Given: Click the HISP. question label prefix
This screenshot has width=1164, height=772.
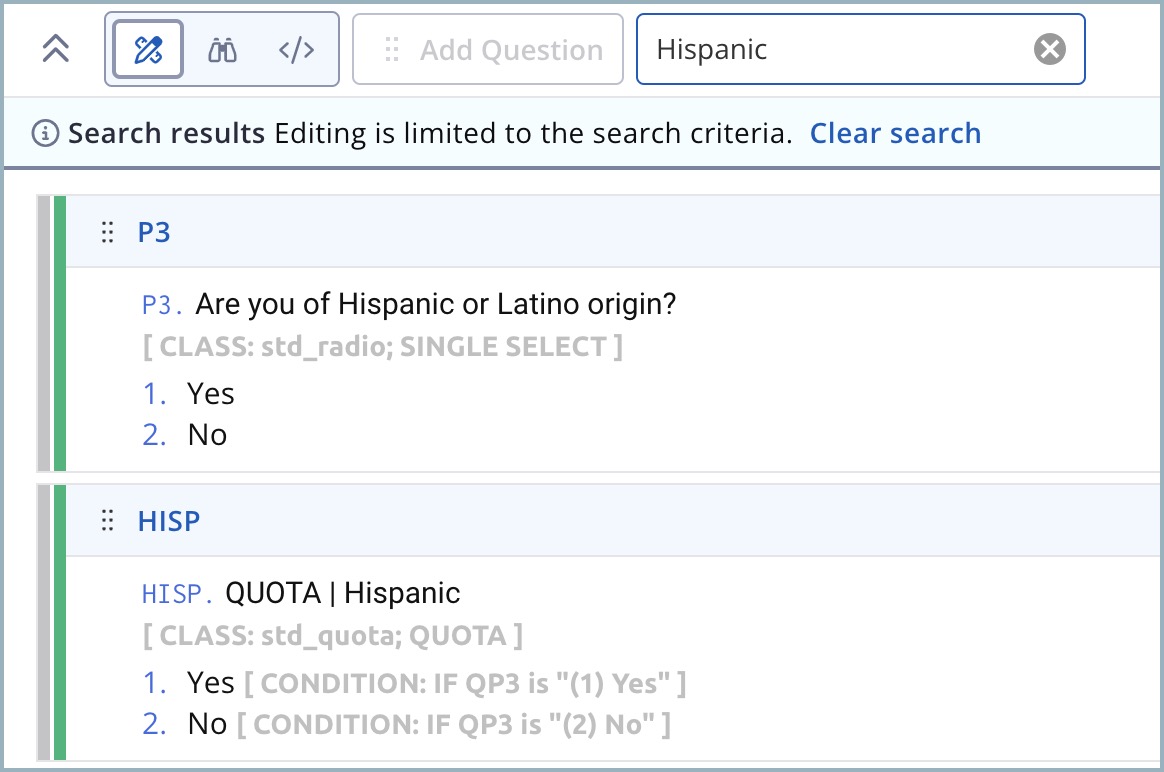Looking at the screenshot, I should [x=177, y=594].
